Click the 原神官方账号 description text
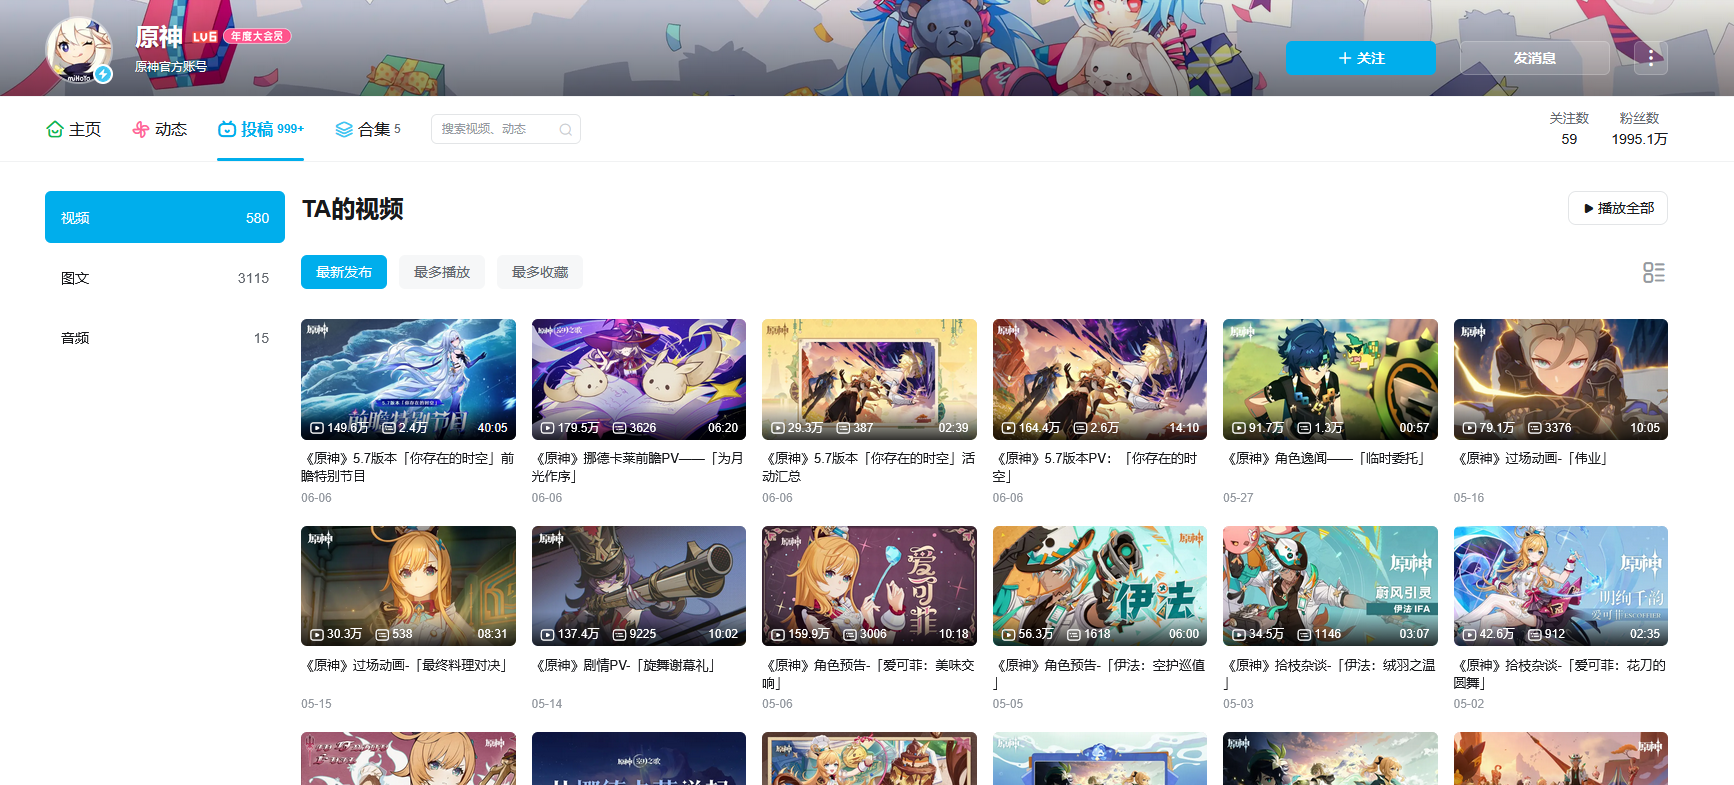The width and height of the screenshot is (1734, 785). pos(171,66)
